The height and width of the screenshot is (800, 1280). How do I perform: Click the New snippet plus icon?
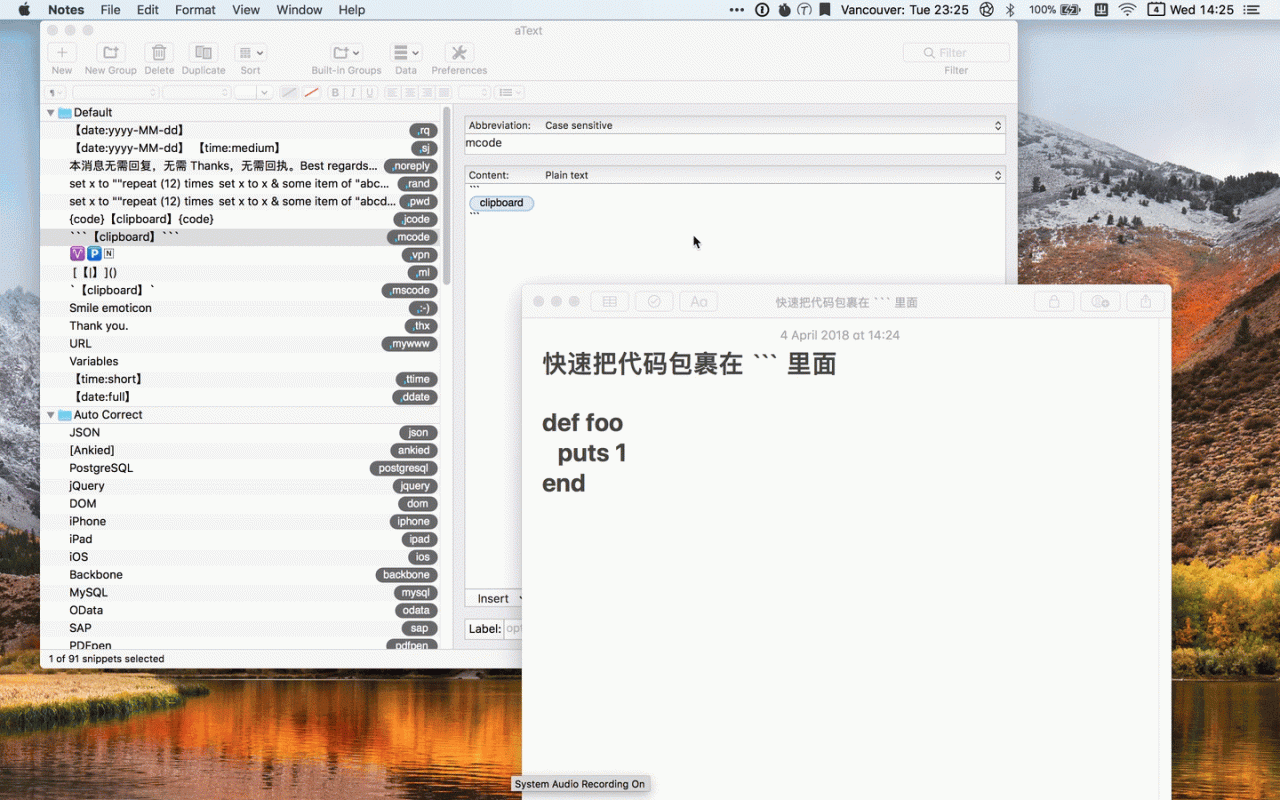click(62, 53)
